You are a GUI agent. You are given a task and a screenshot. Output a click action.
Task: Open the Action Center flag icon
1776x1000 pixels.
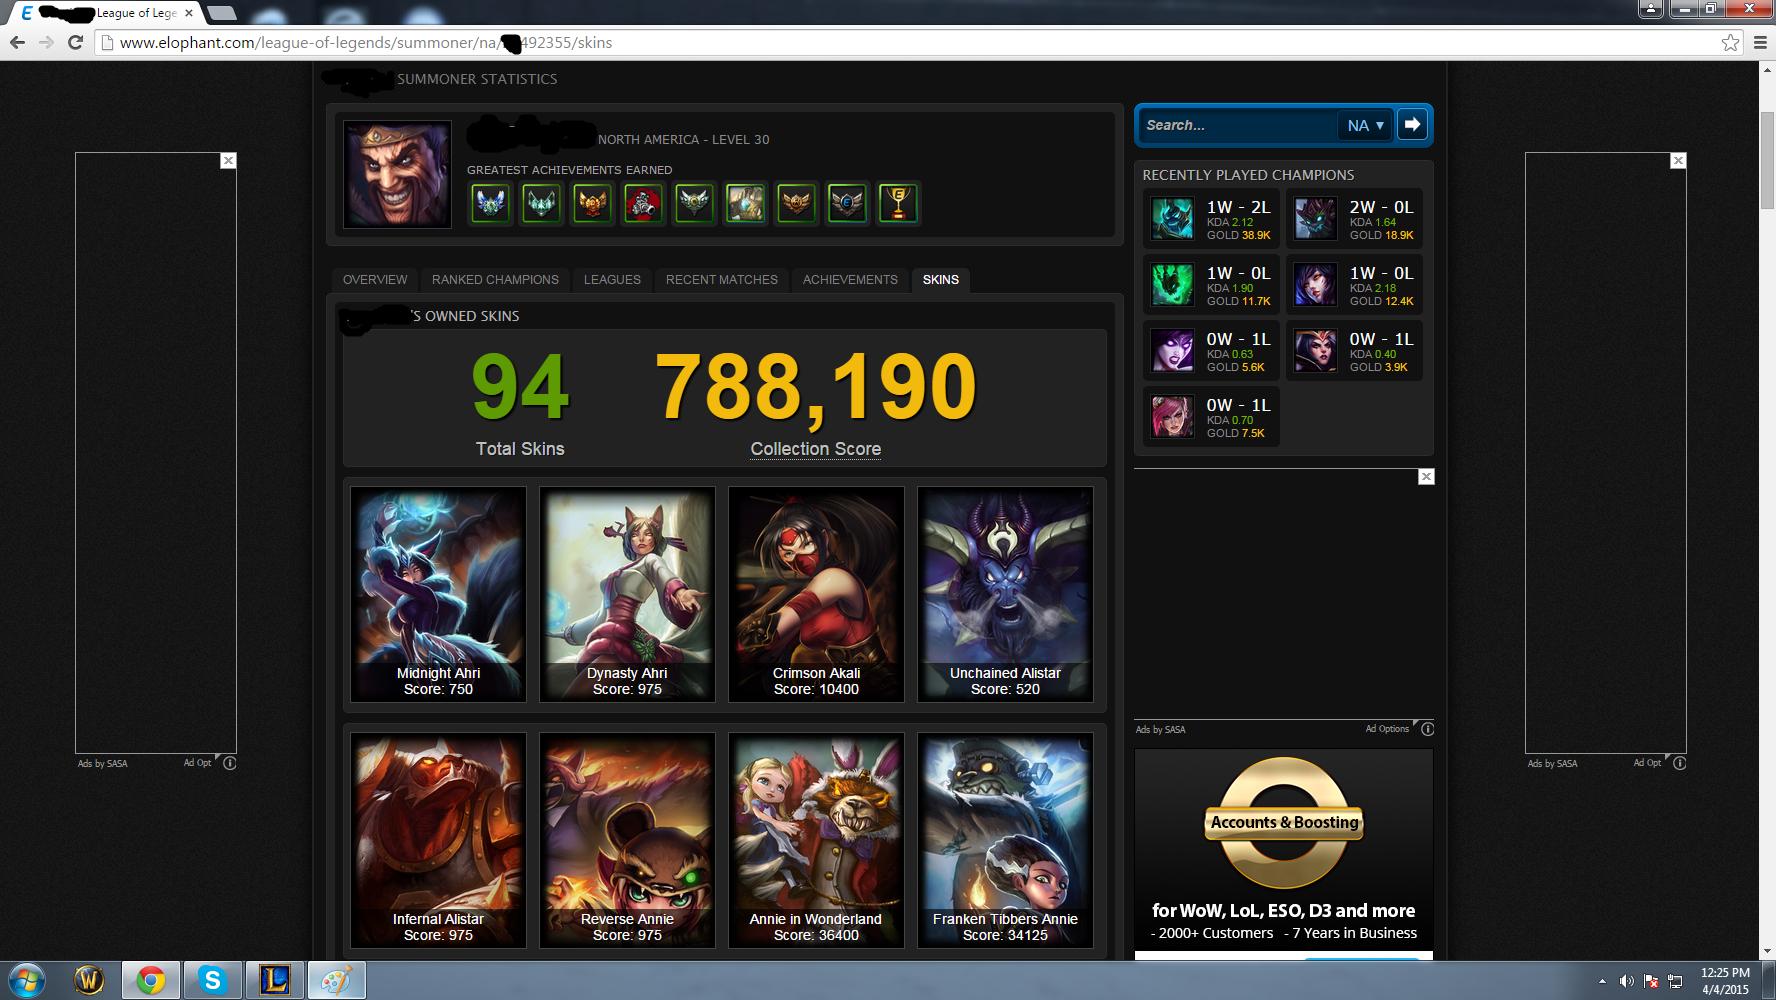point(1651,981)
